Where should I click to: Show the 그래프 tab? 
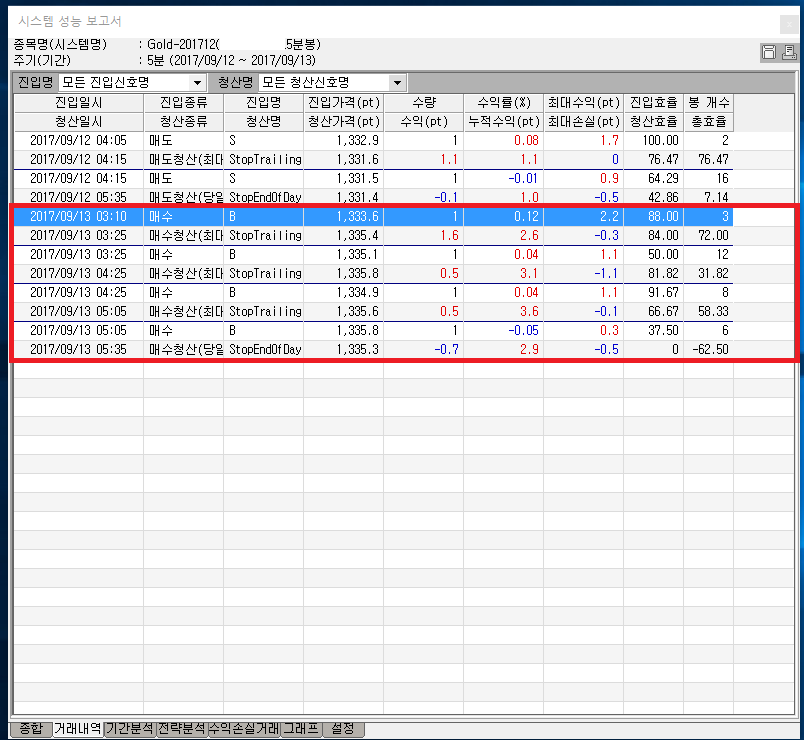(301, 729)
